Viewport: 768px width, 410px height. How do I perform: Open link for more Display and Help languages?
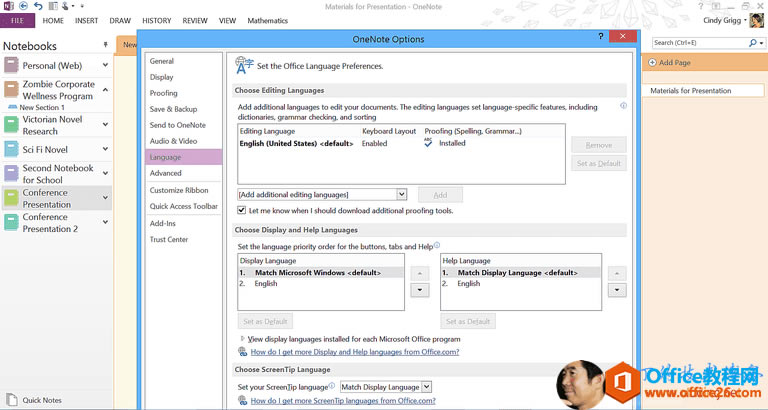pyautogui.click(x=355, y=352)
